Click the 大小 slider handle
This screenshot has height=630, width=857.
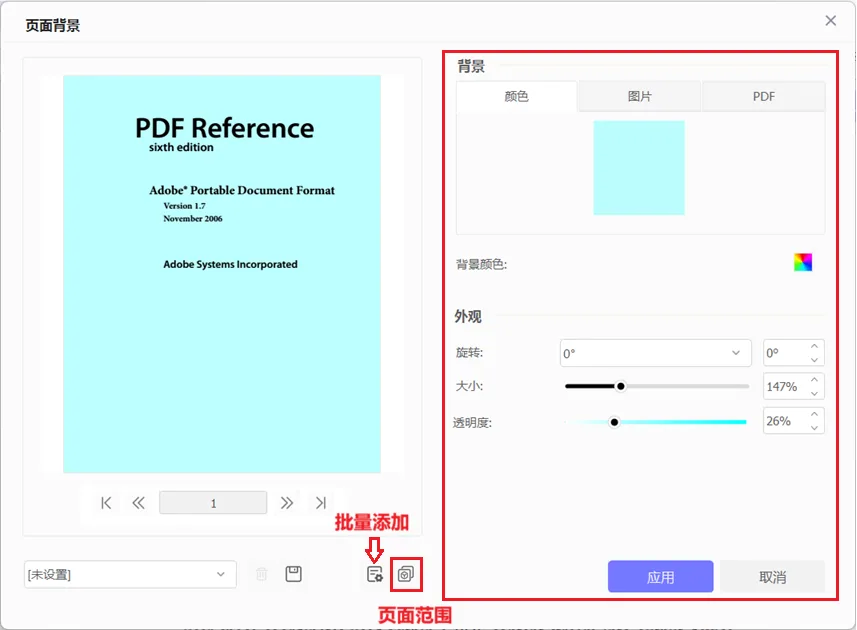point(620,386)
